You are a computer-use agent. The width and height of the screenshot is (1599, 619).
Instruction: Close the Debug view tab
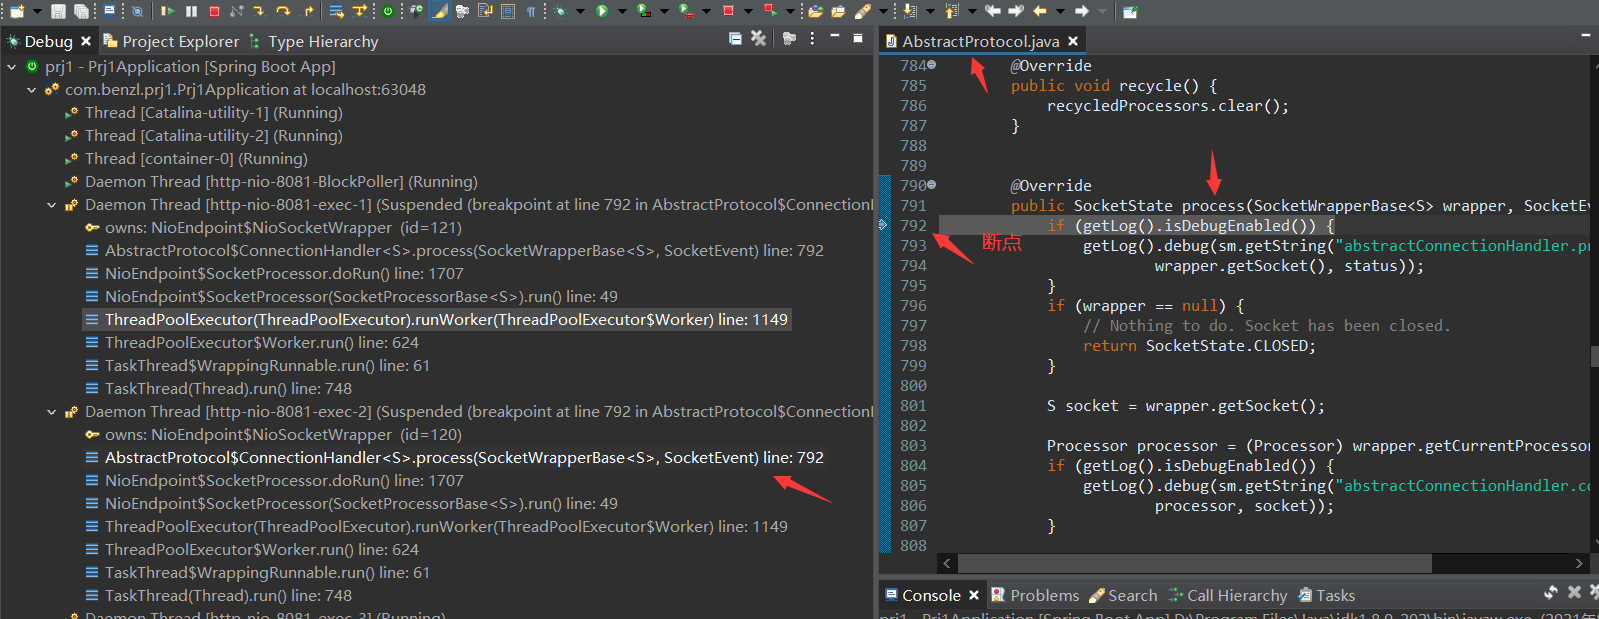(86, 41)
